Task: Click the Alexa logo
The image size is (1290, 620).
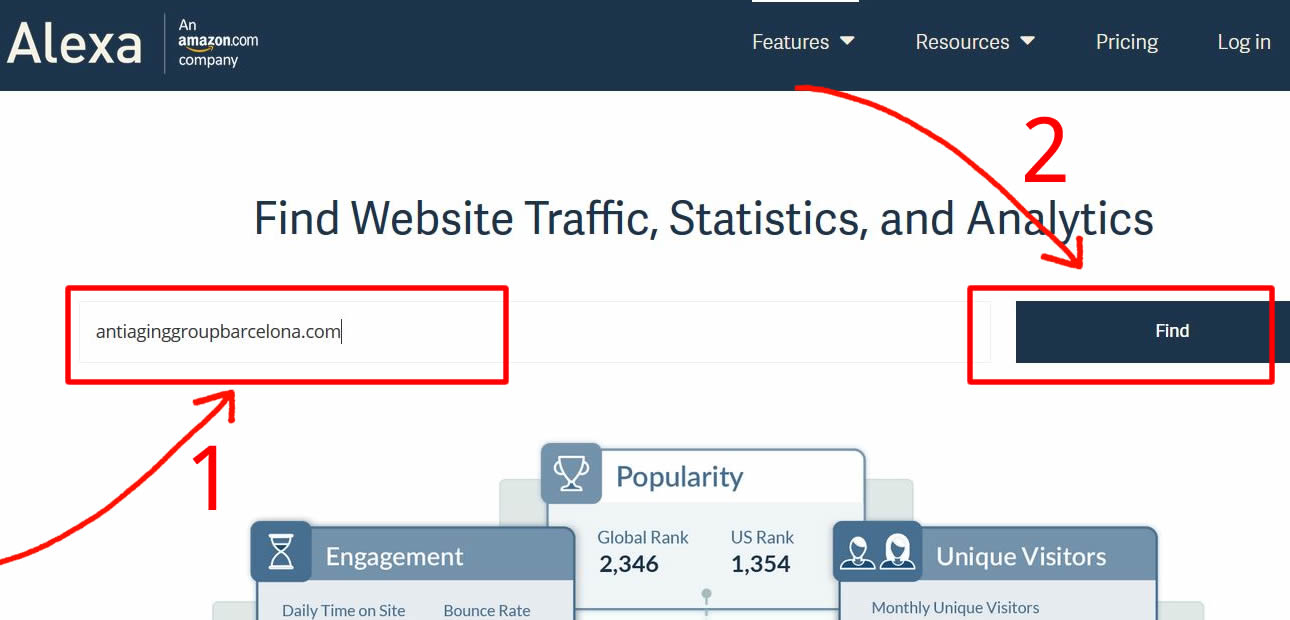Action: pyautogui.click(x=75, y=43)
